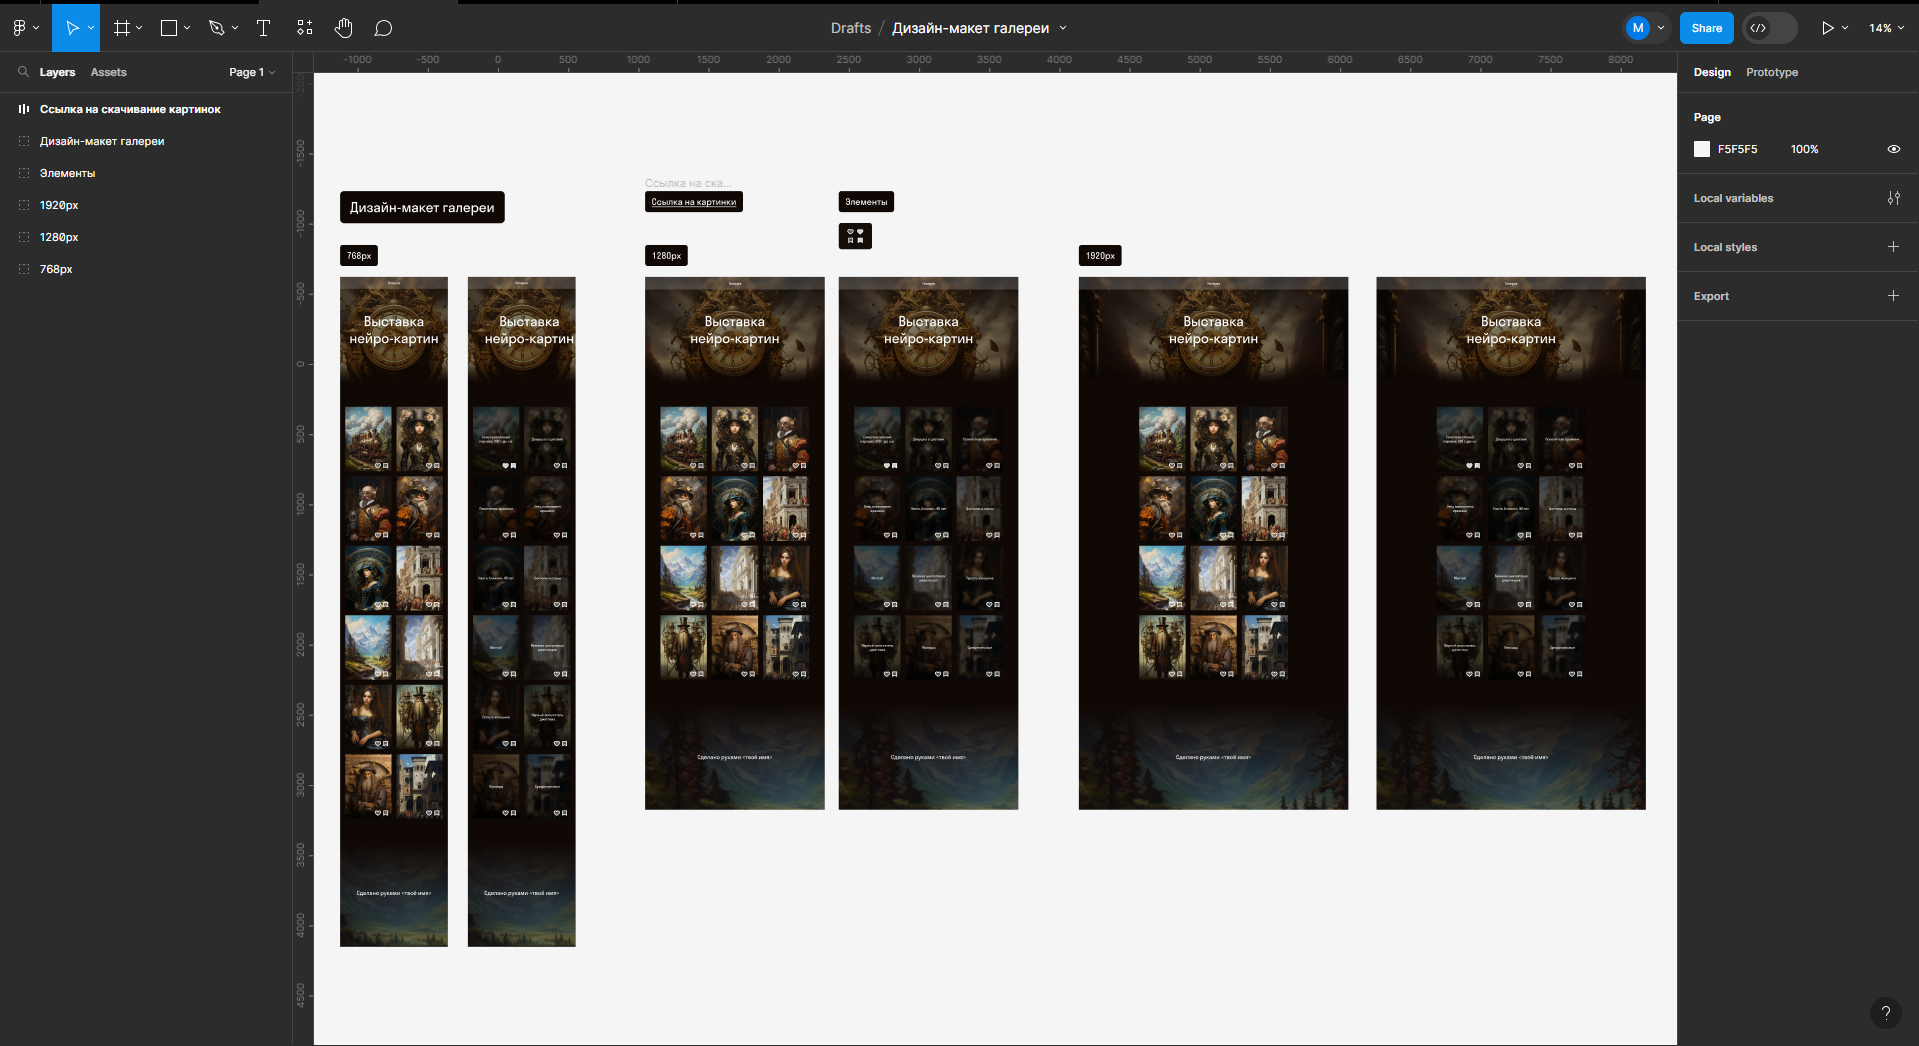Open Move tools dropdown arrow

point(91,28)
